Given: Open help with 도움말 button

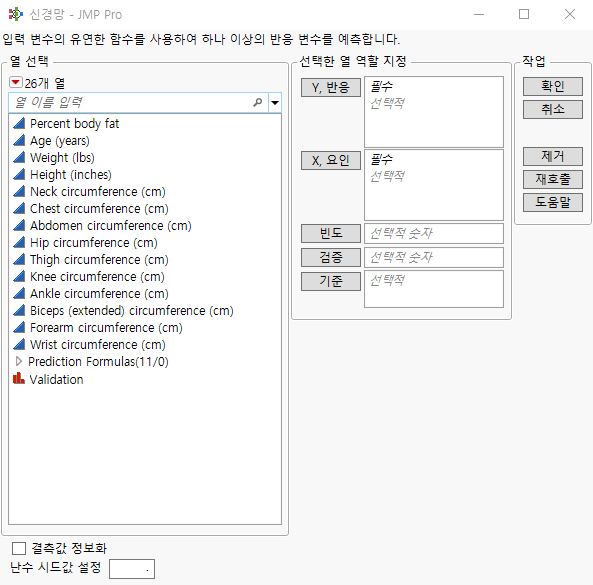Looking at the screenshot, I should [x=553, y=202].
